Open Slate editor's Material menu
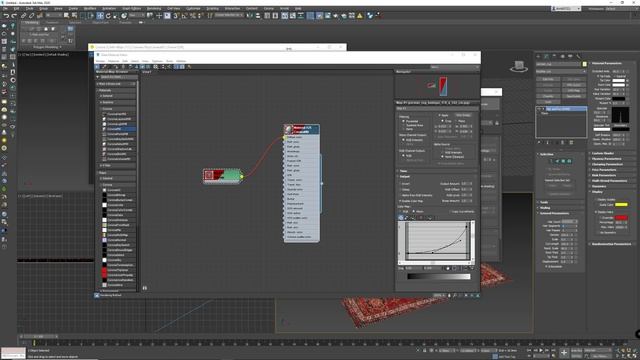The height and width of the screenshot is (360, 640). 113,61
